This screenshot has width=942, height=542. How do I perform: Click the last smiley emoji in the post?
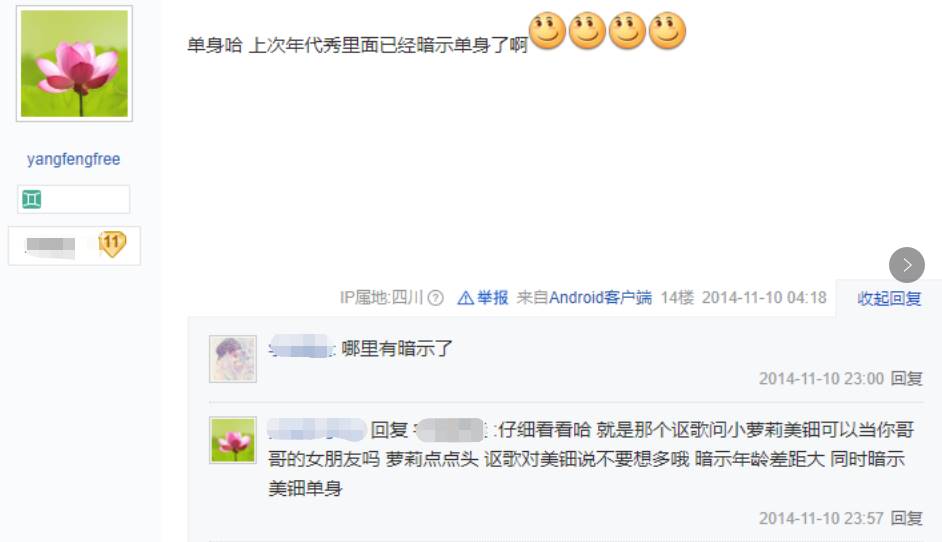tap(667, 30)
